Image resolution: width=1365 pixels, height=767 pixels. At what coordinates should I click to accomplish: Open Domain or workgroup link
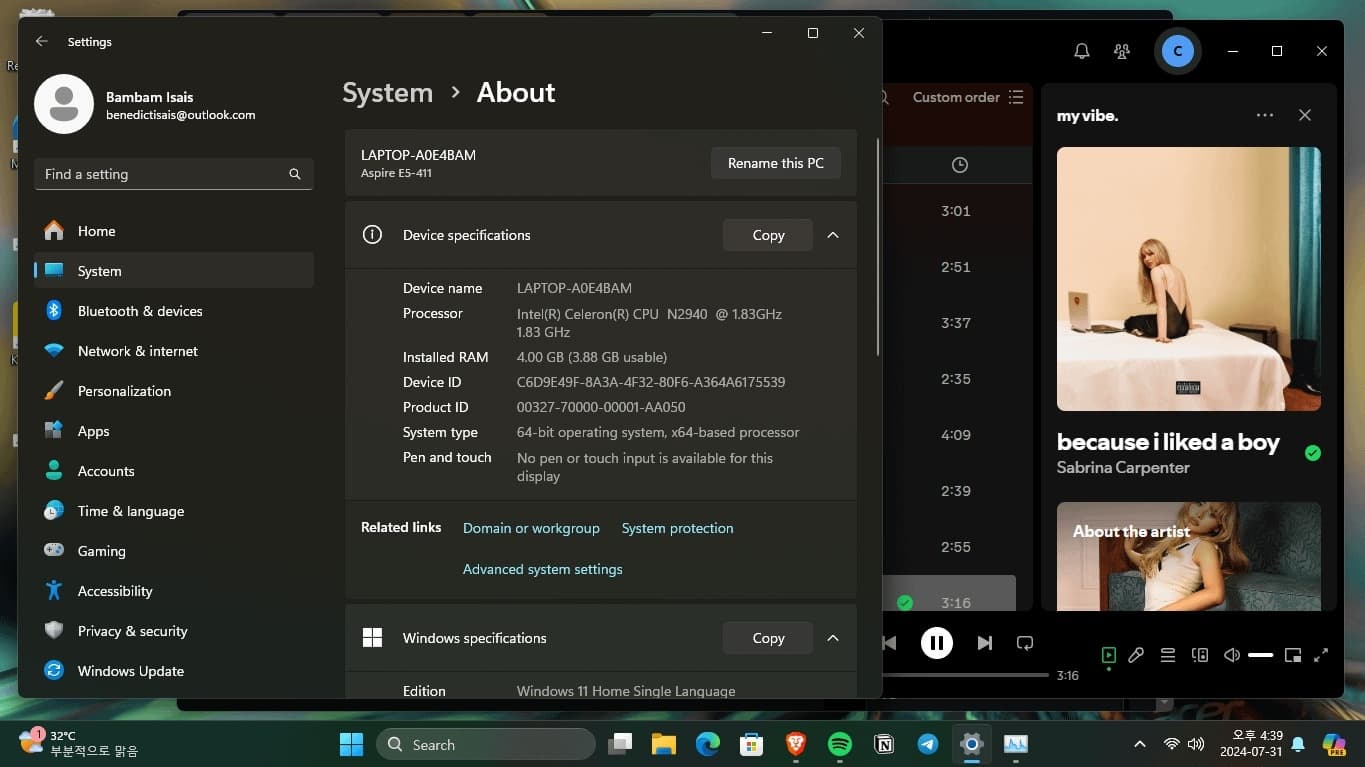pyautogui.click(x=531, y=528)
